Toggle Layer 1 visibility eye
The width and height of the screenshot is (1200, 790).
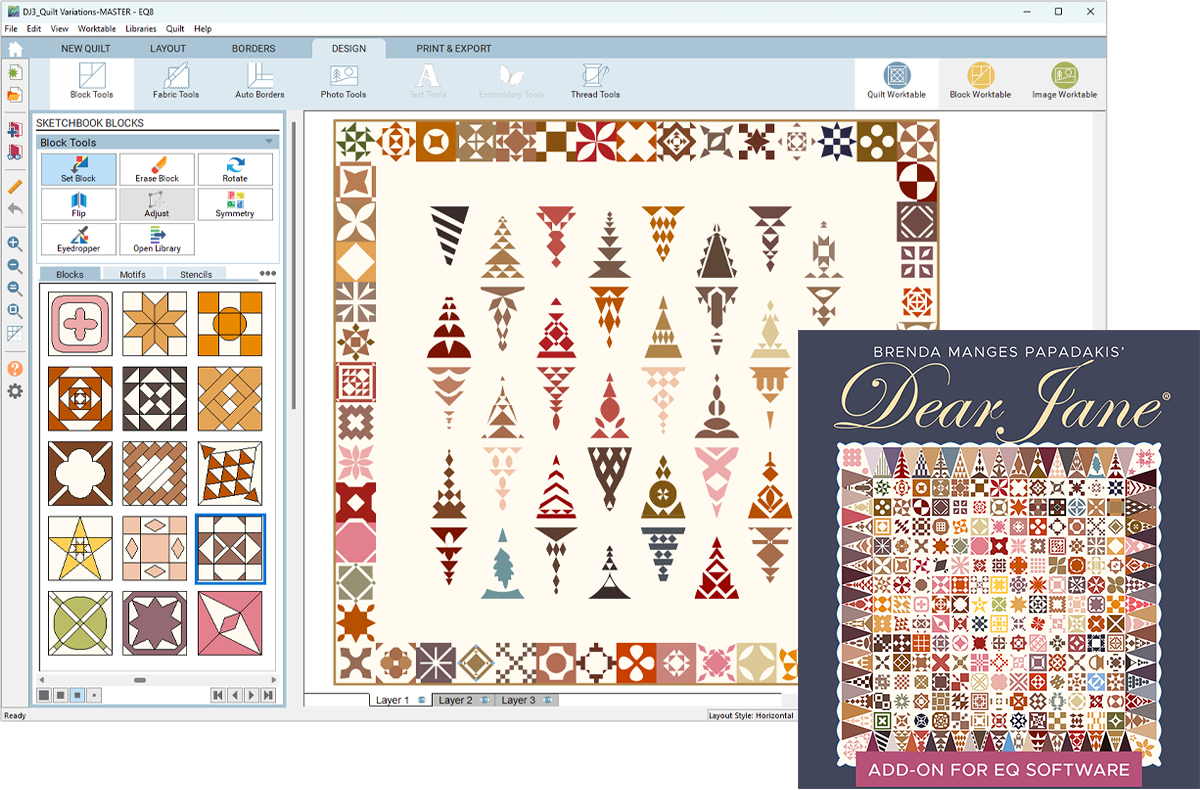[x=422, y=700]
